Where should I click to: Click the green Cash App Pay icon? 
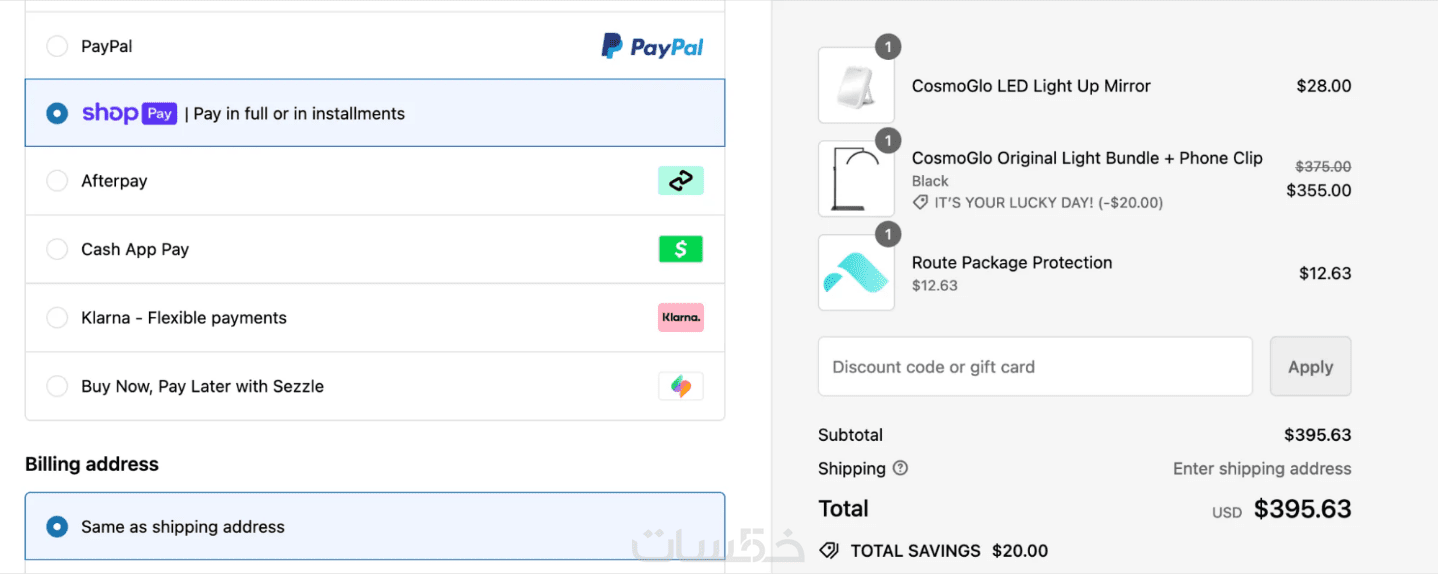(x=681, y=249)
